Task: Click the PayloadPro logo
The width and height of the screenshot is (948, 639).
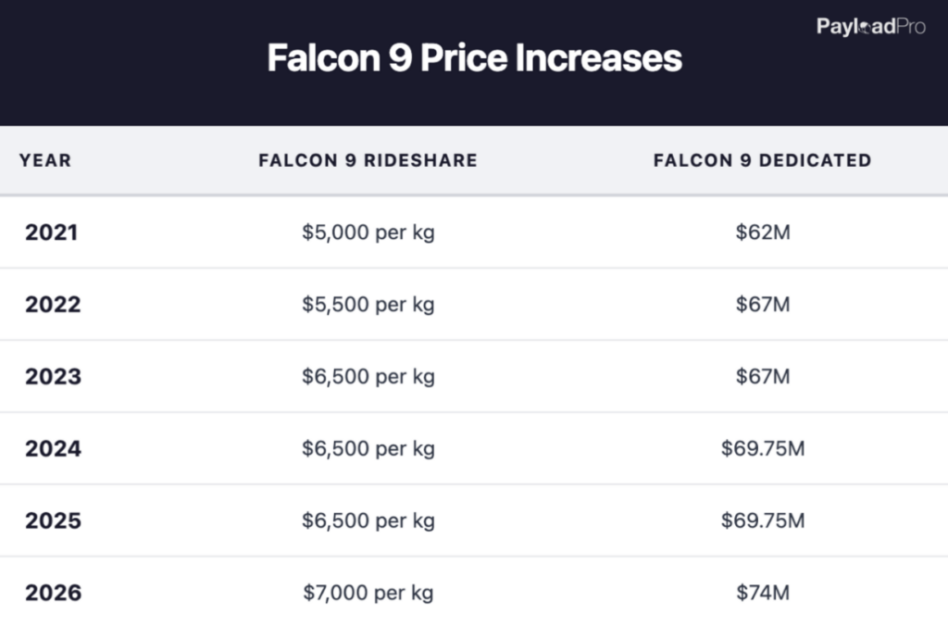Action: 870,27
